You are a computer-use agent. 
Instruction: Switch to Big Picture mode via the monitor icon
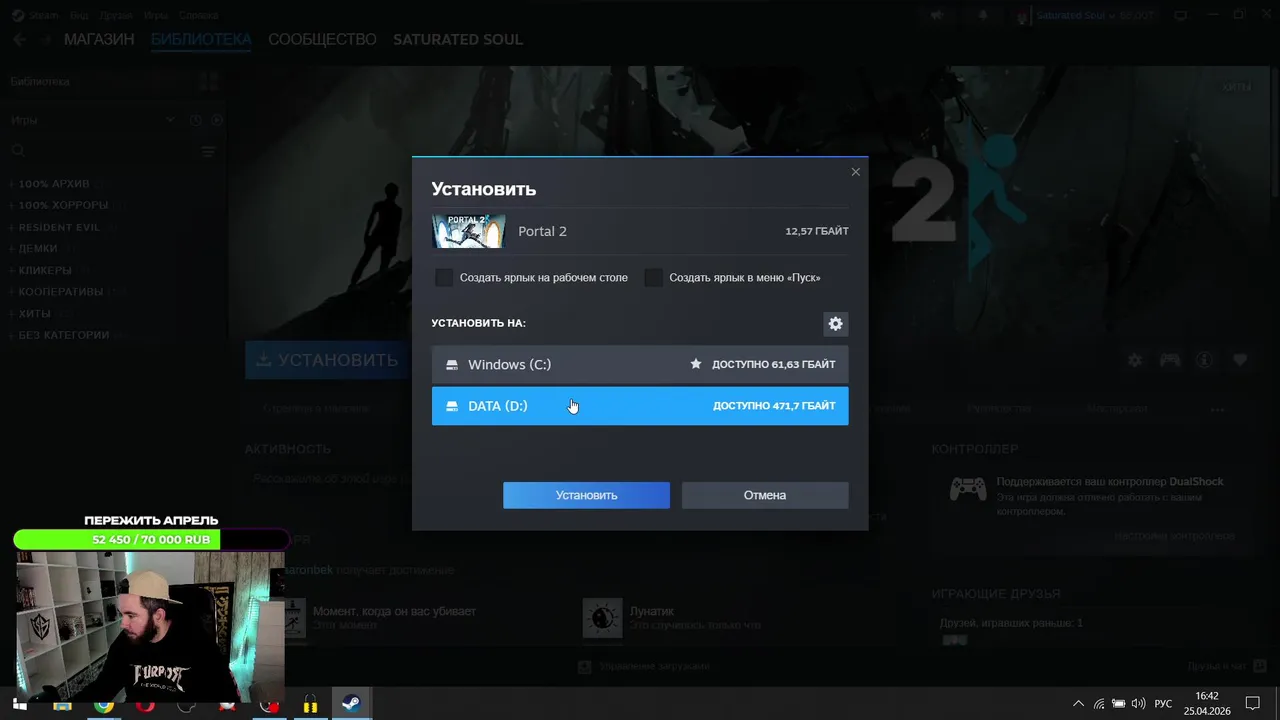click(1180, 16)
